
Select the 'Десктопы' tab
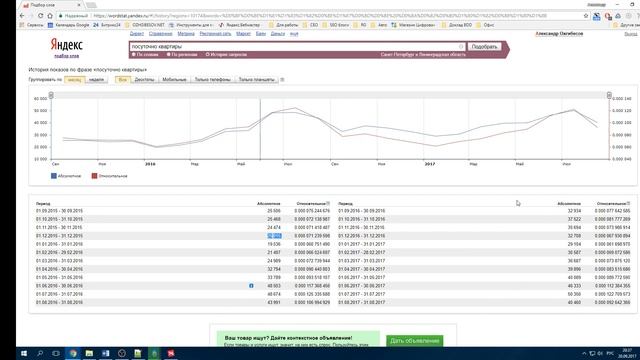[x=144, y=80]
